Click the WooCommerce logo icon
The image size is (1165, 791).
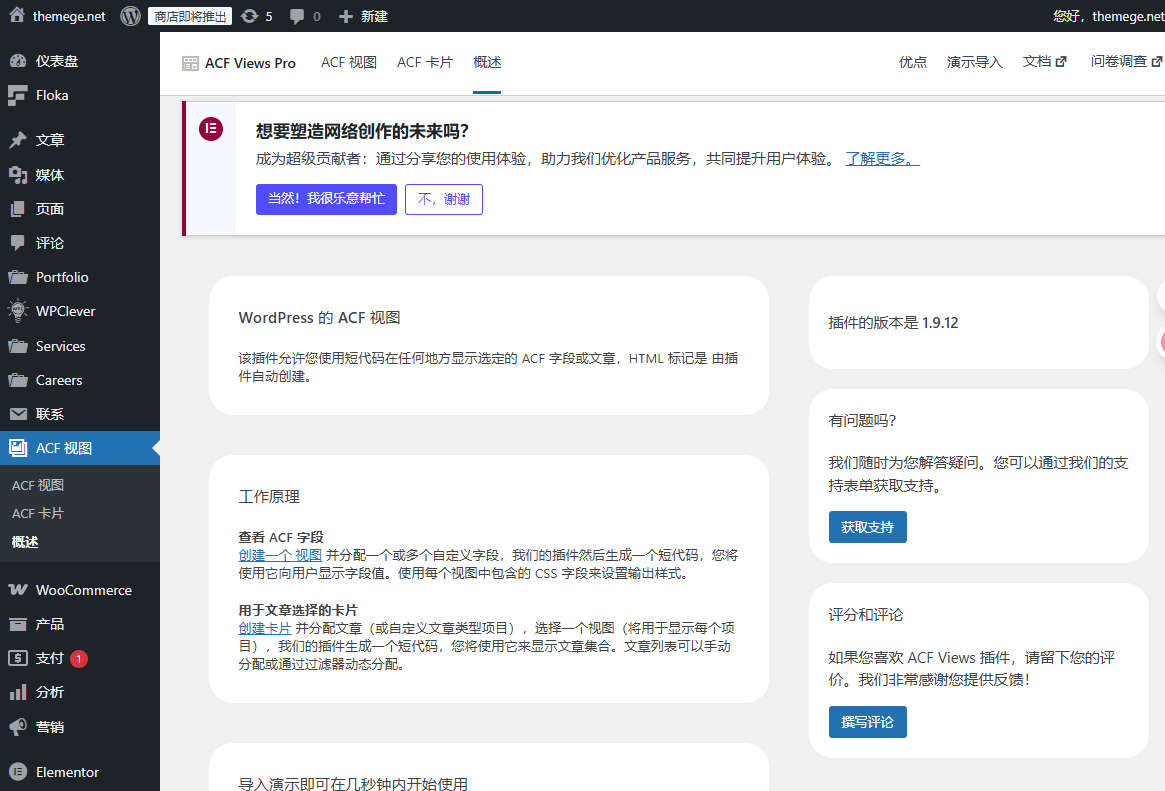tap(18, 590)
